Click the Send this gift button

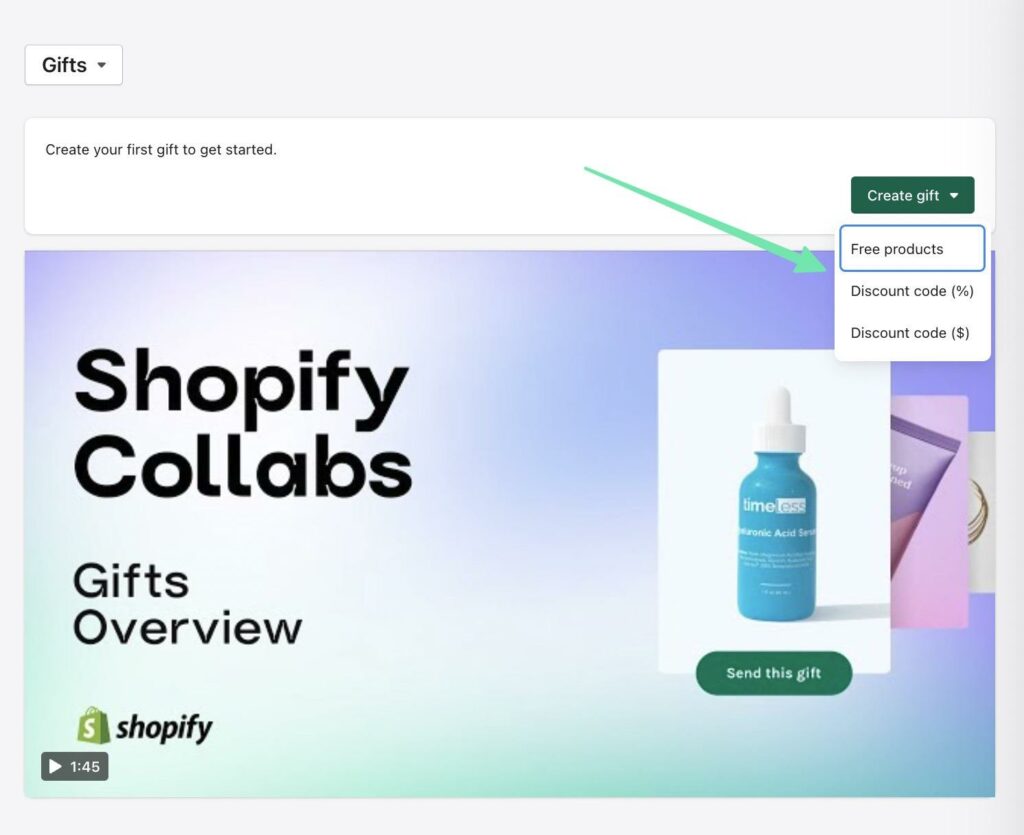click(774, 673)
